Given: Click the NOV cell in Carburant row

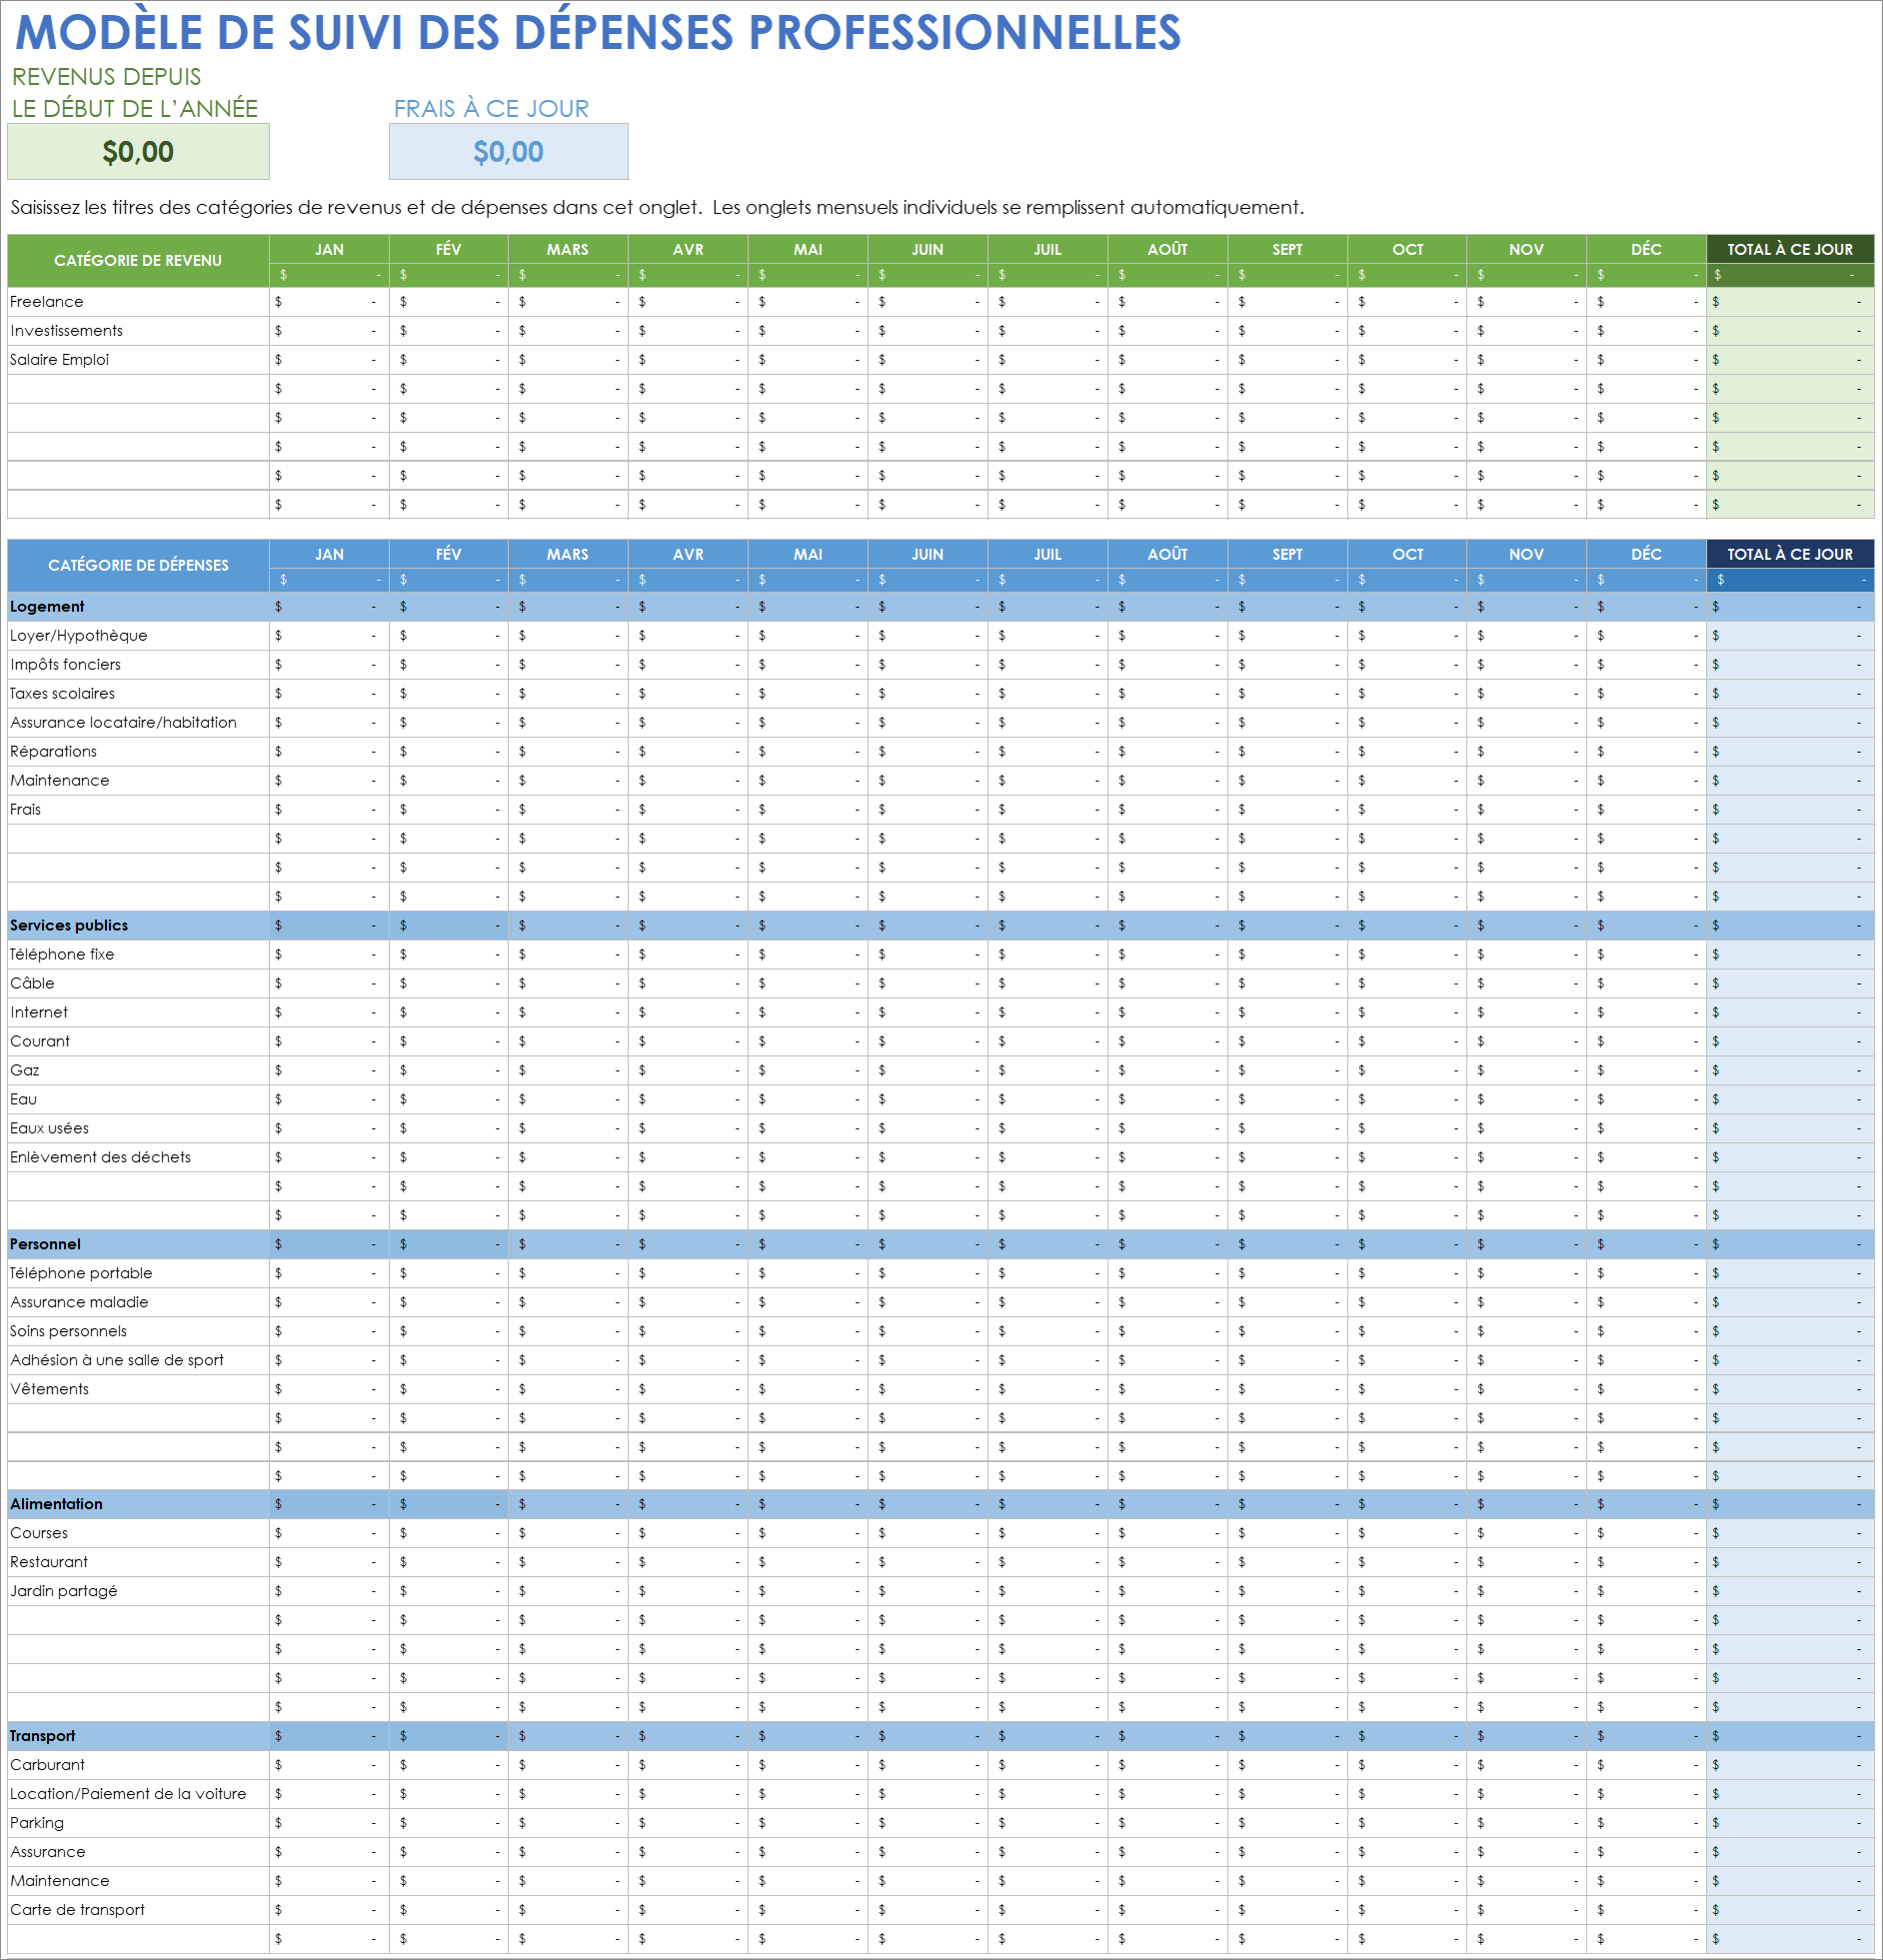Looking at the screenshot, I should point(1526,1766).
